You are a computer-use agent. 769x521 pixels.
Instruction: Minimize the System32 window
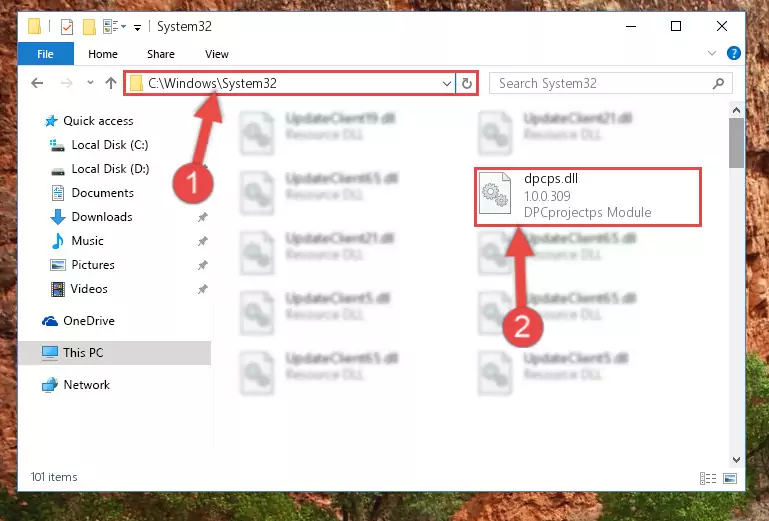(631, 26)
